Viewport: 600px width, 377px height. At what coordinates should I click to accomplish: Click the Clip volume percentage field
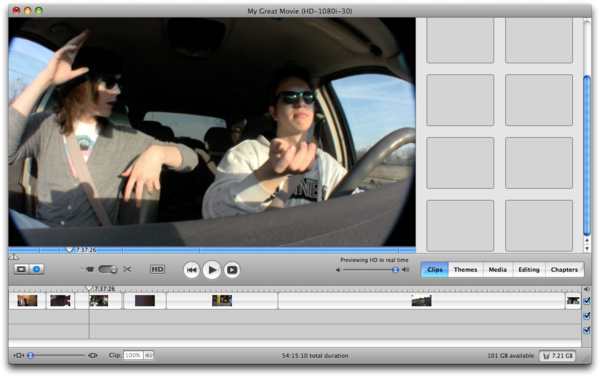(x=133, y=356)
